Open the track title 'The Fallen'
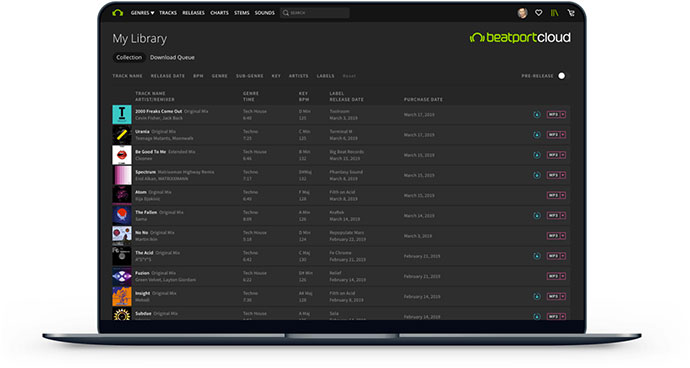 tap(146, 213)
